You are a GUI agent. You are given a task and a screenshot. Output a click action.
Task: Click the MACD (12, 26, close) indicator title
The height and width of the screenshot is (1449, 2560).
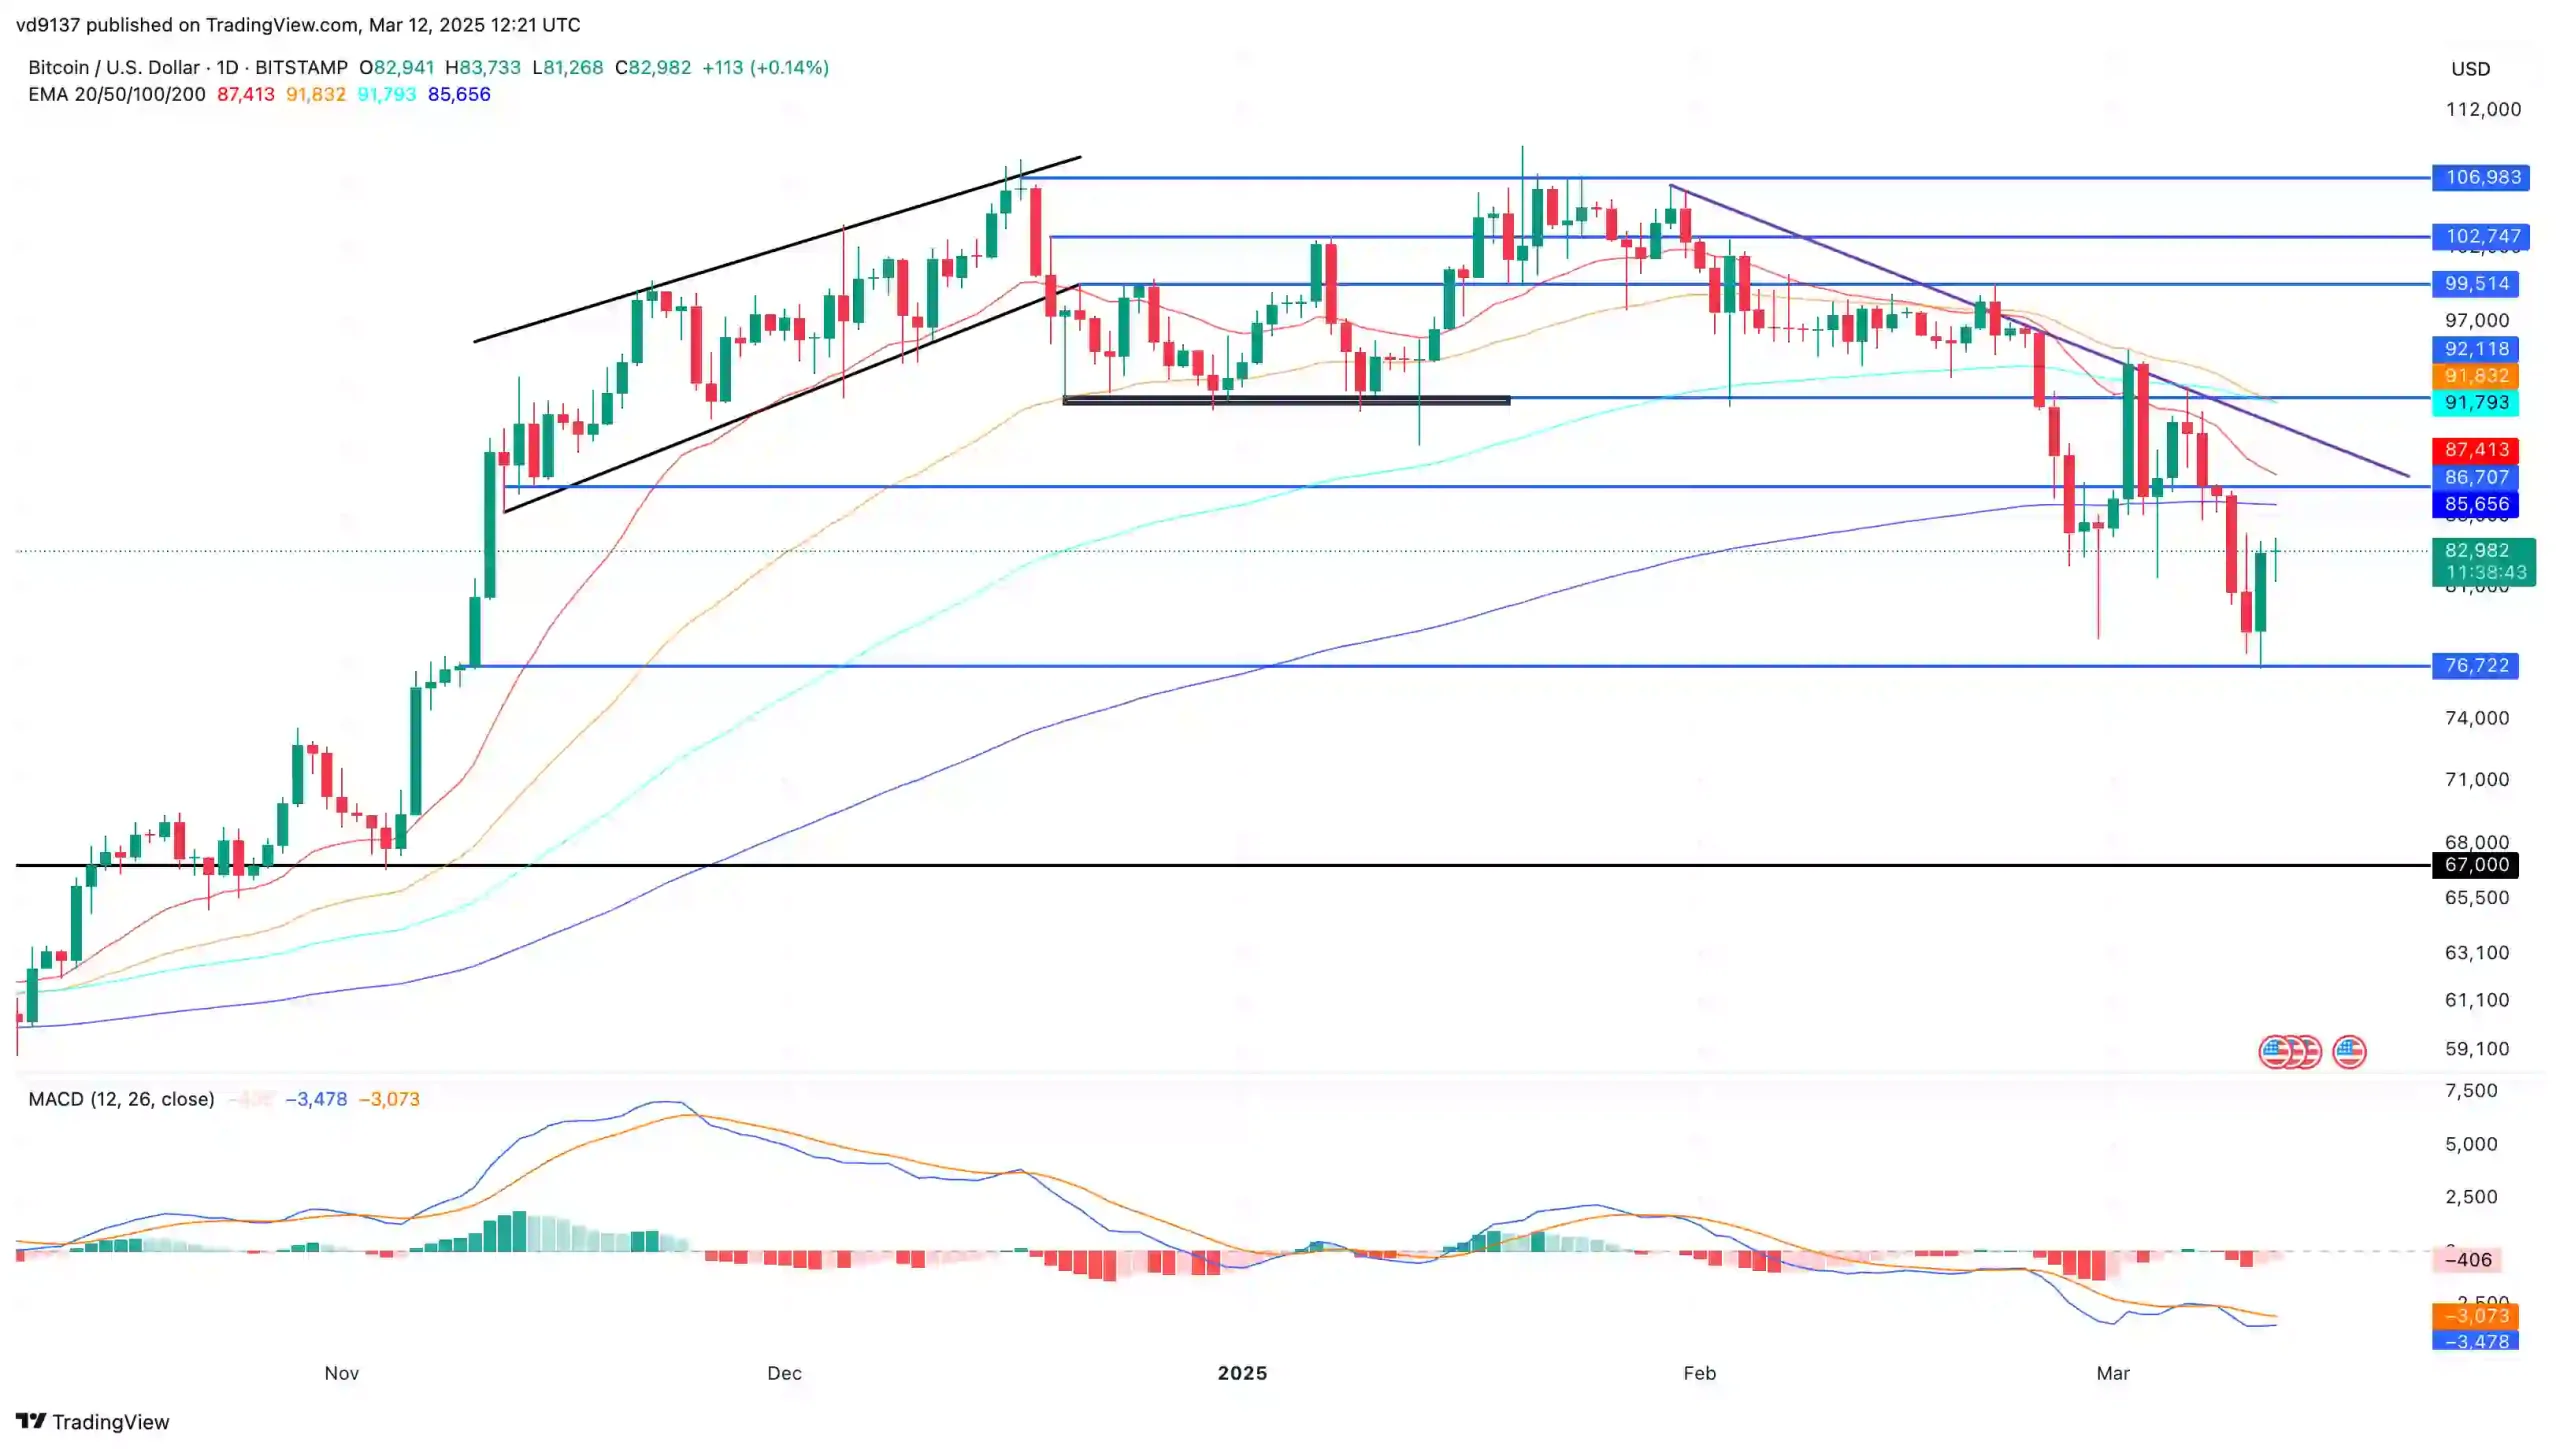[x=121, y=1099]
